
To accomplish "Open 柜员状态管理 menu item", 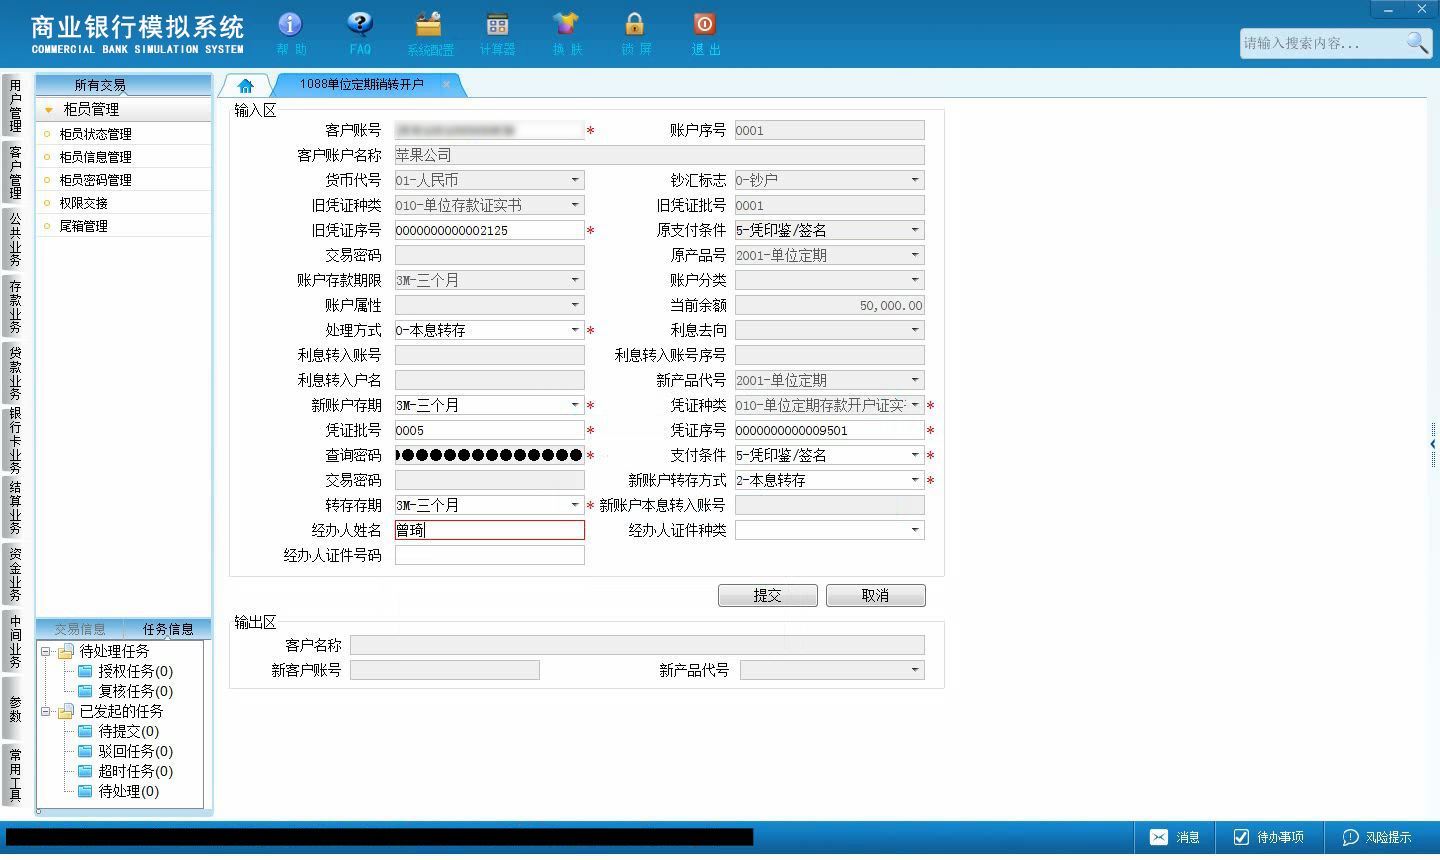I will 95,134.
